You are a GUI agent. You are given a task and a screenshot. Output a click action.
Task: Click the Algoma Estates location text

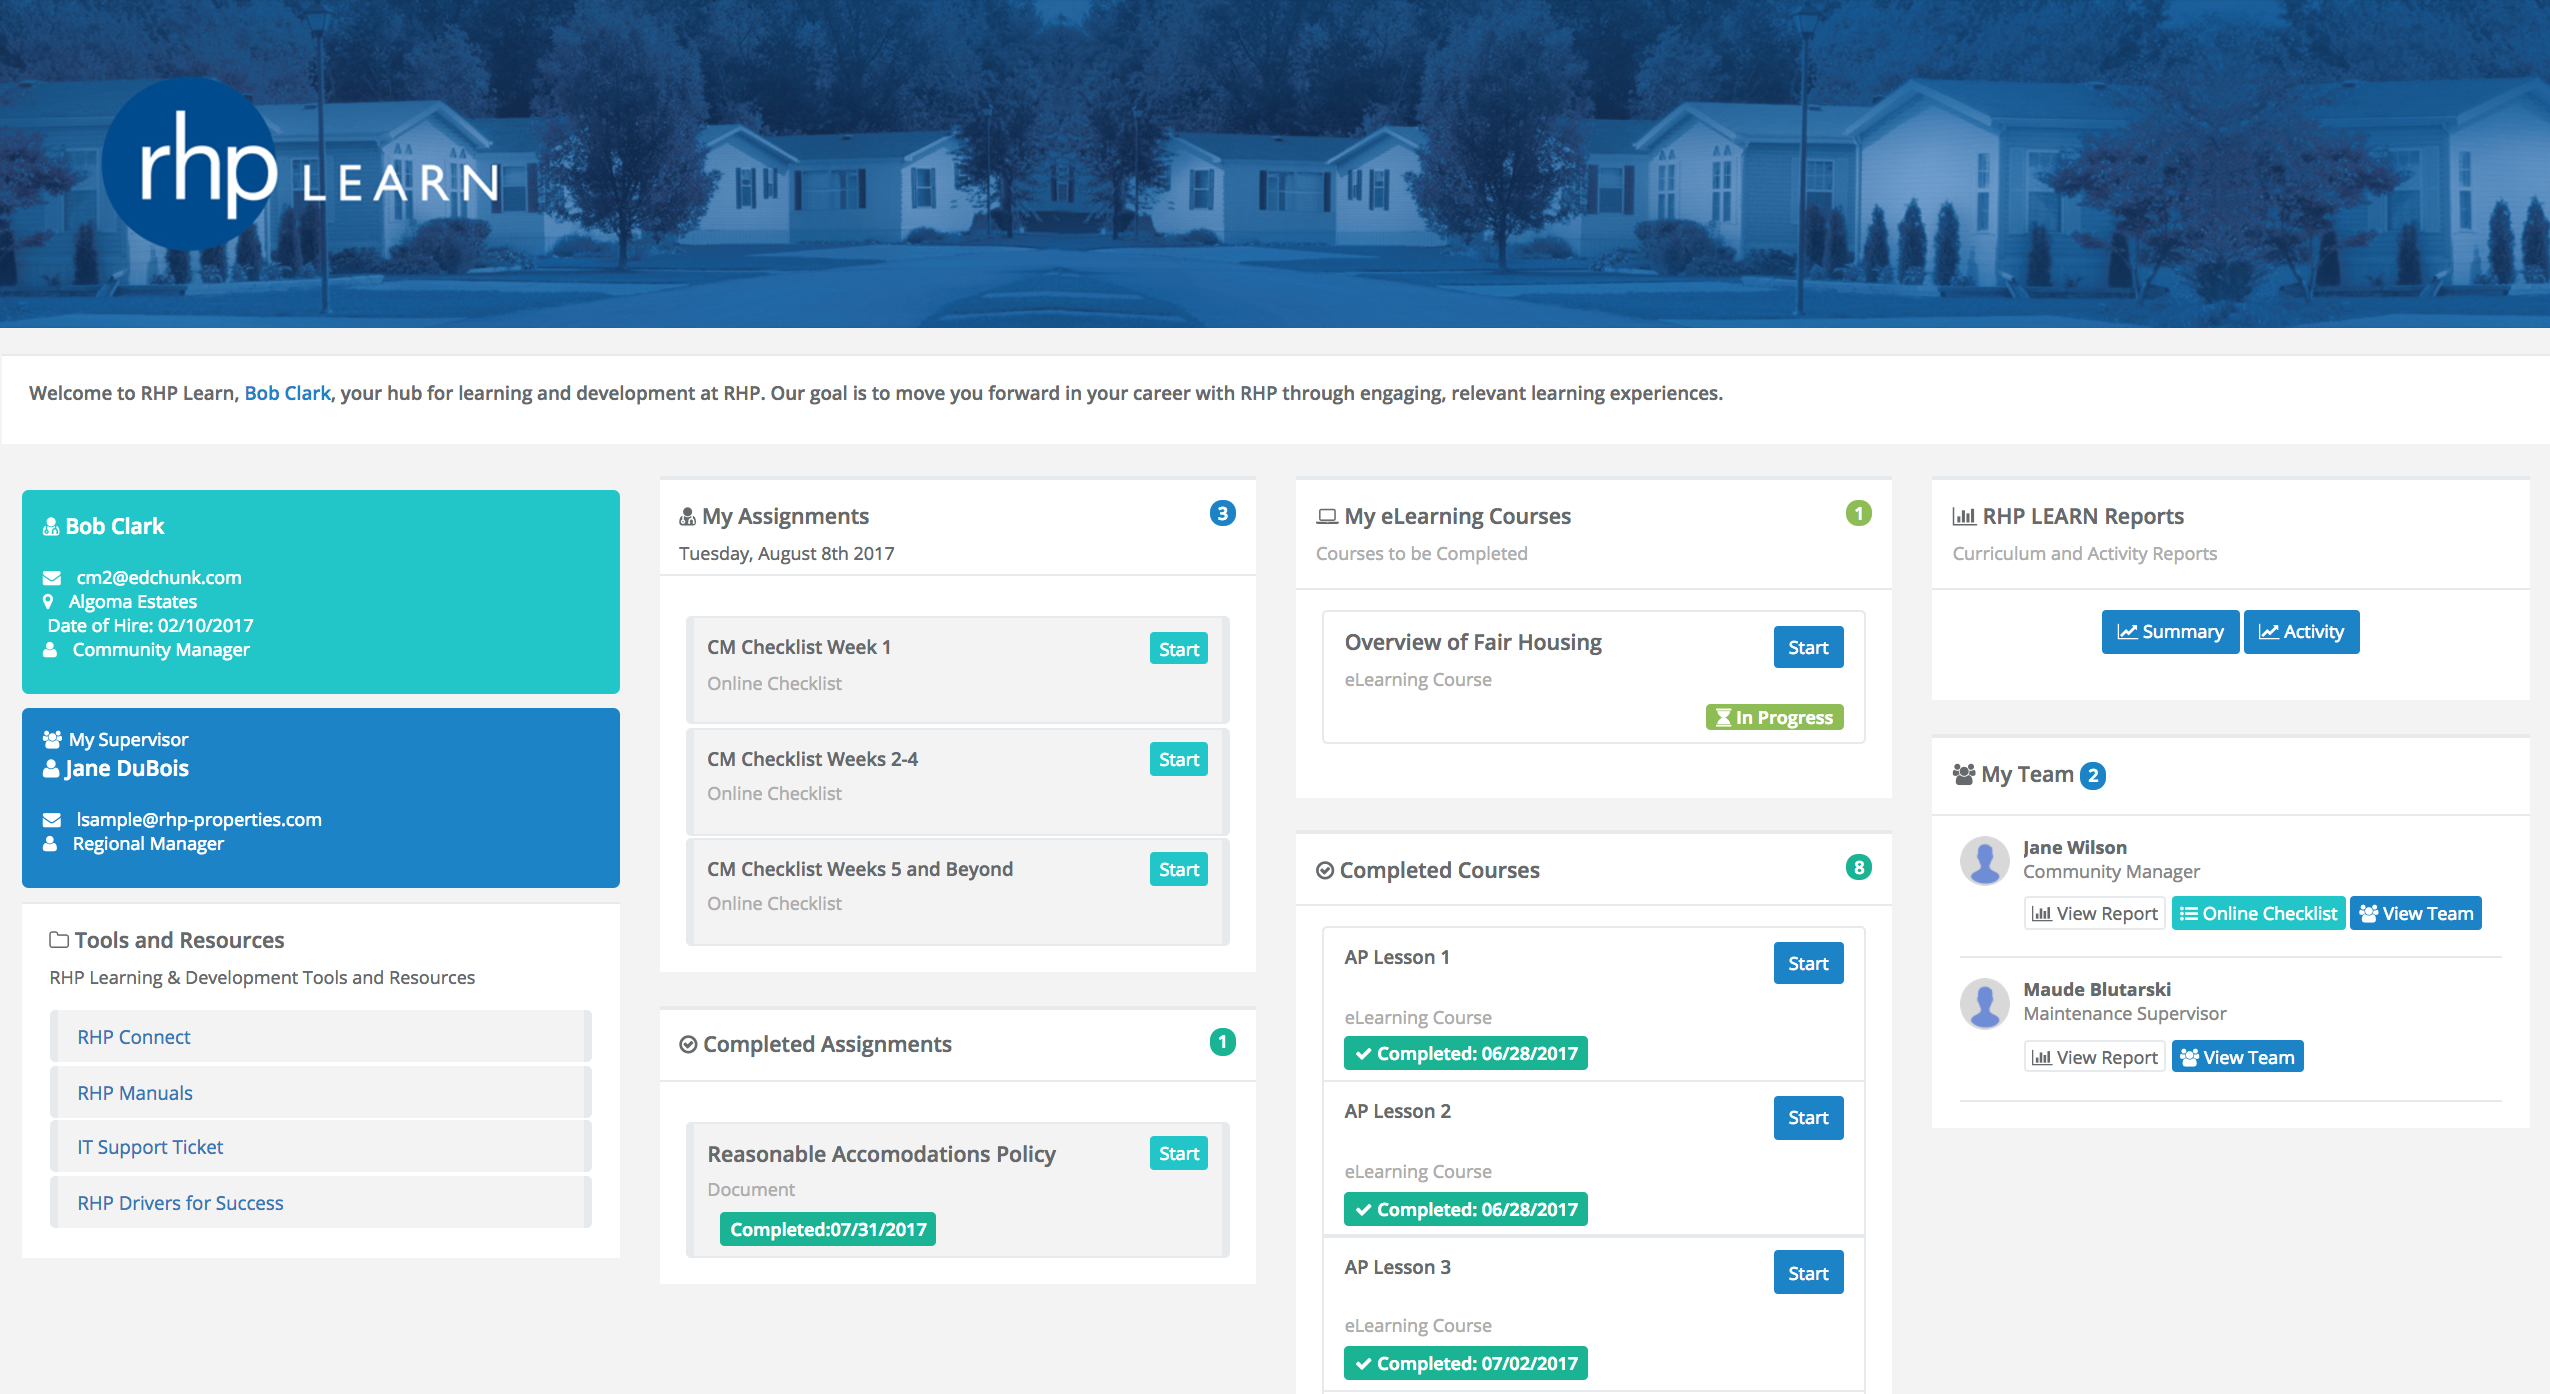pos(132,602)
